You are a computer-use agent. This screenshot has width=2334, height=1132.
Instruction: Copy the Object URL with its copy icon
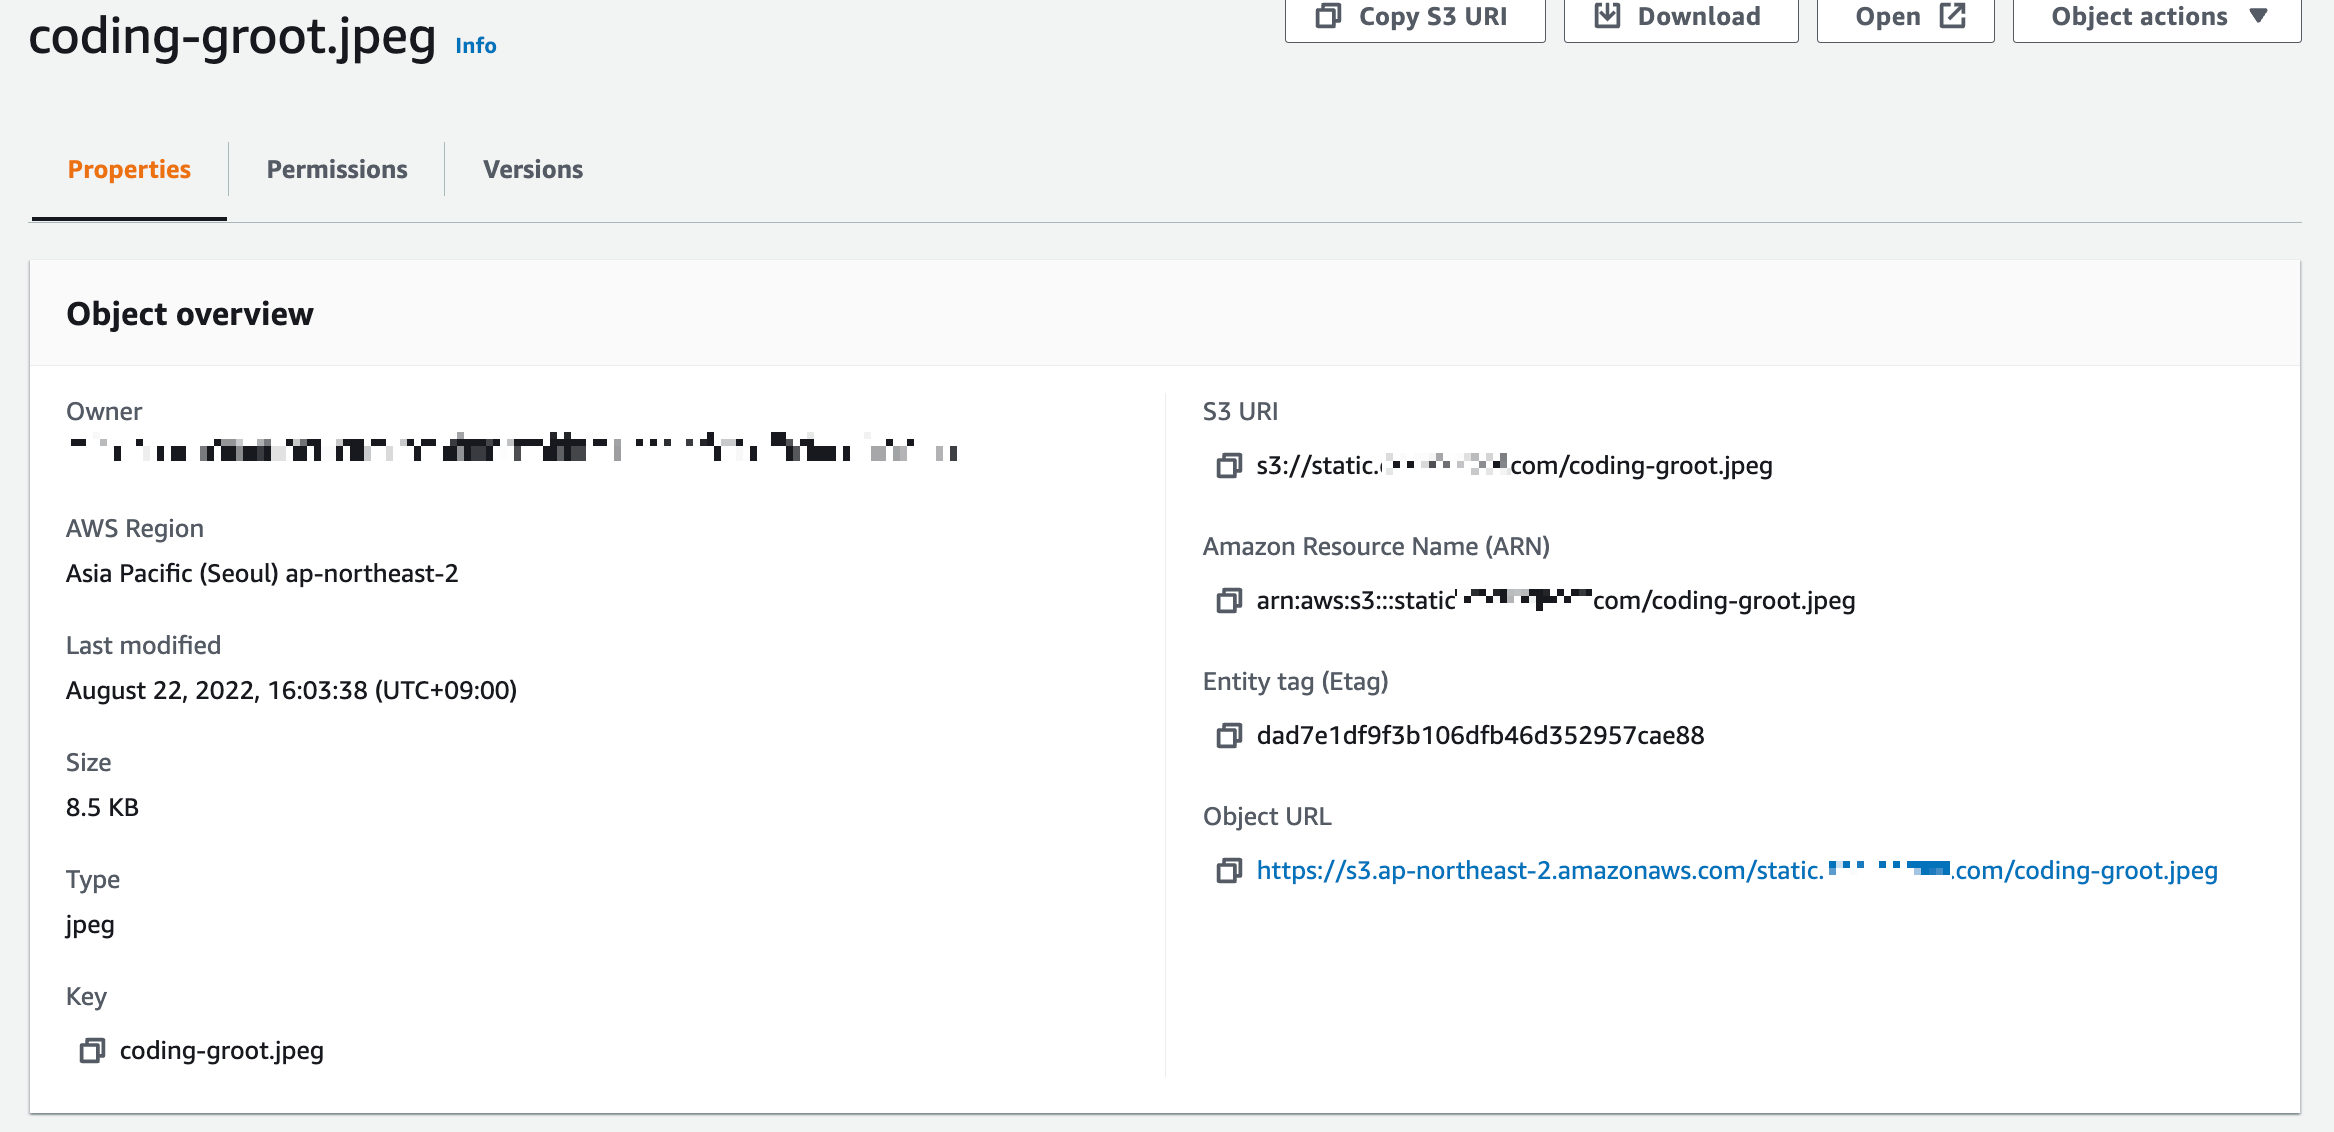[1228, 871]
